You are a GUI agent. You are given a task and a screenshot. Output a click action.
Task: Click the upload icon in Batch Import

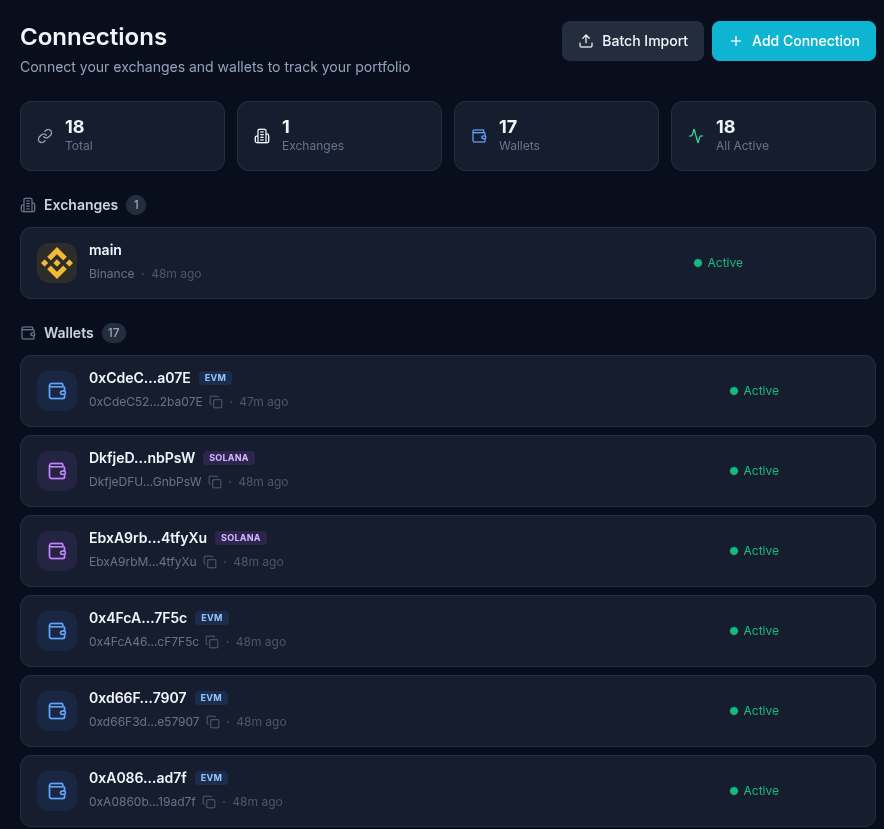coord(586,41)
